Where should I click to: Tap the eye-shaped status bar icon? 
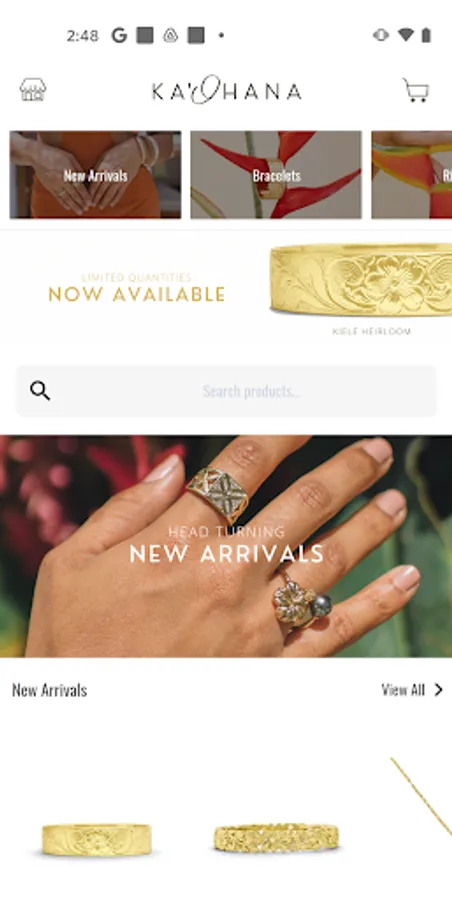click(381, 36)
